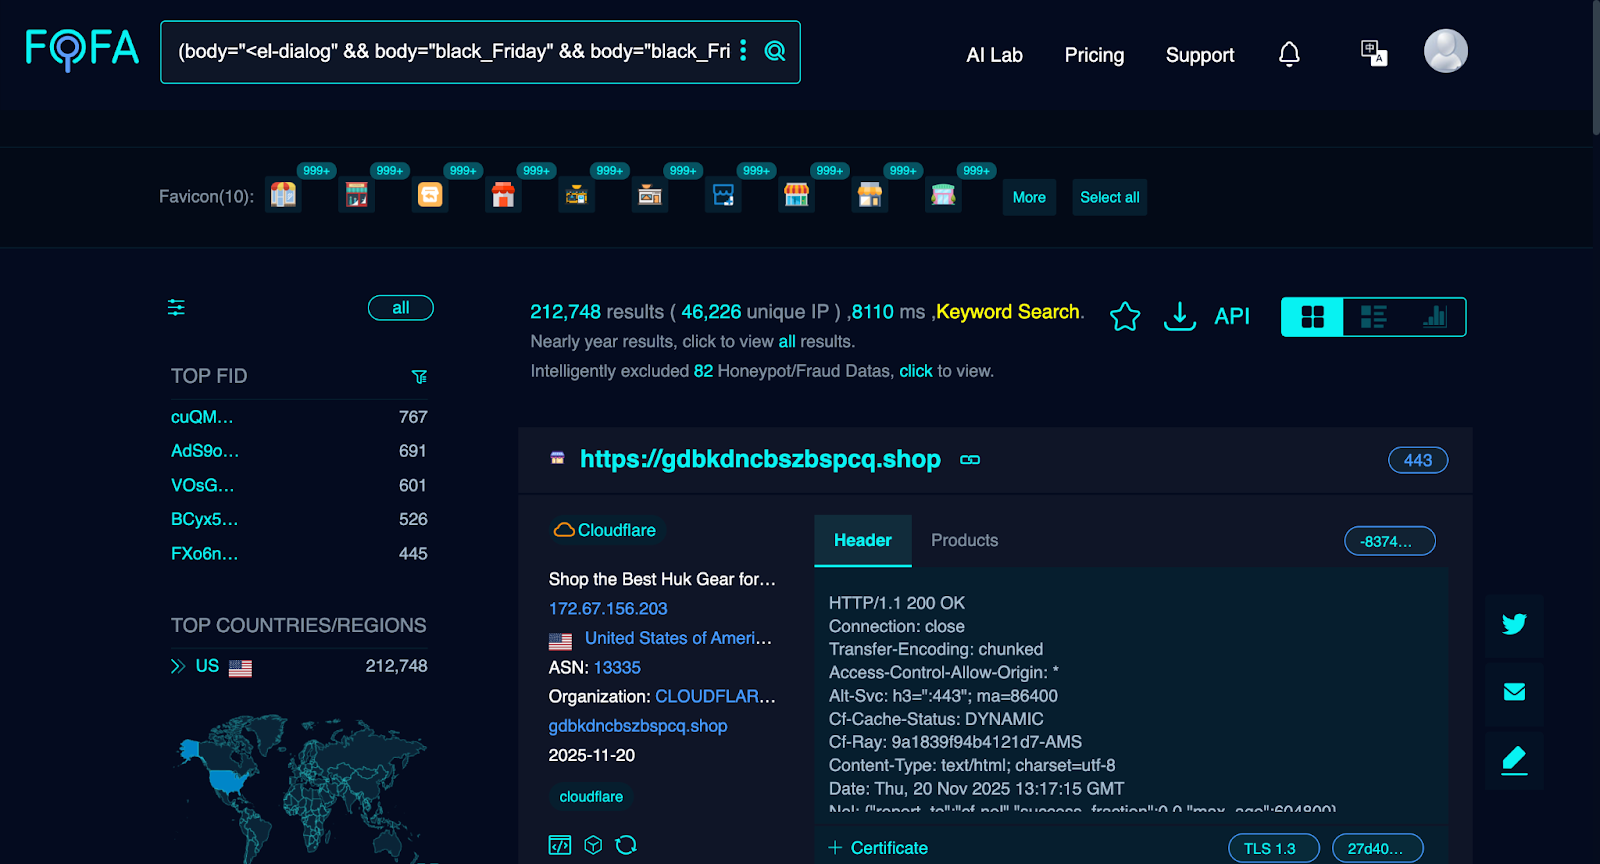
Task: Open the filter sliders icon in sidebar
Action: pos(176,308)
